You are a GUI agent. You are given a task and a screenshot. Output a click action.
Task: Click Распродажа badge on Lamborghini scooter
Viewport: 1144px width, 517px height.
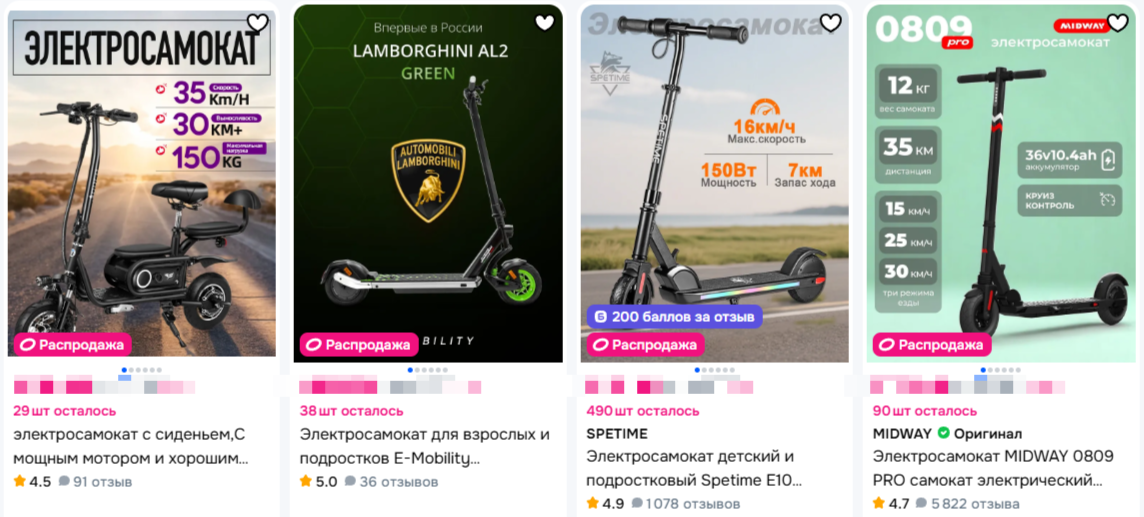coord(359,345)
